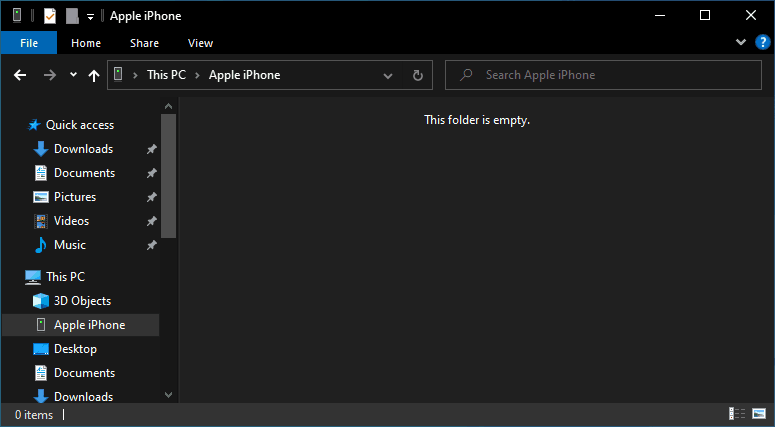Open the address bar history dropdown
The image size is (775, 427).
388,76
